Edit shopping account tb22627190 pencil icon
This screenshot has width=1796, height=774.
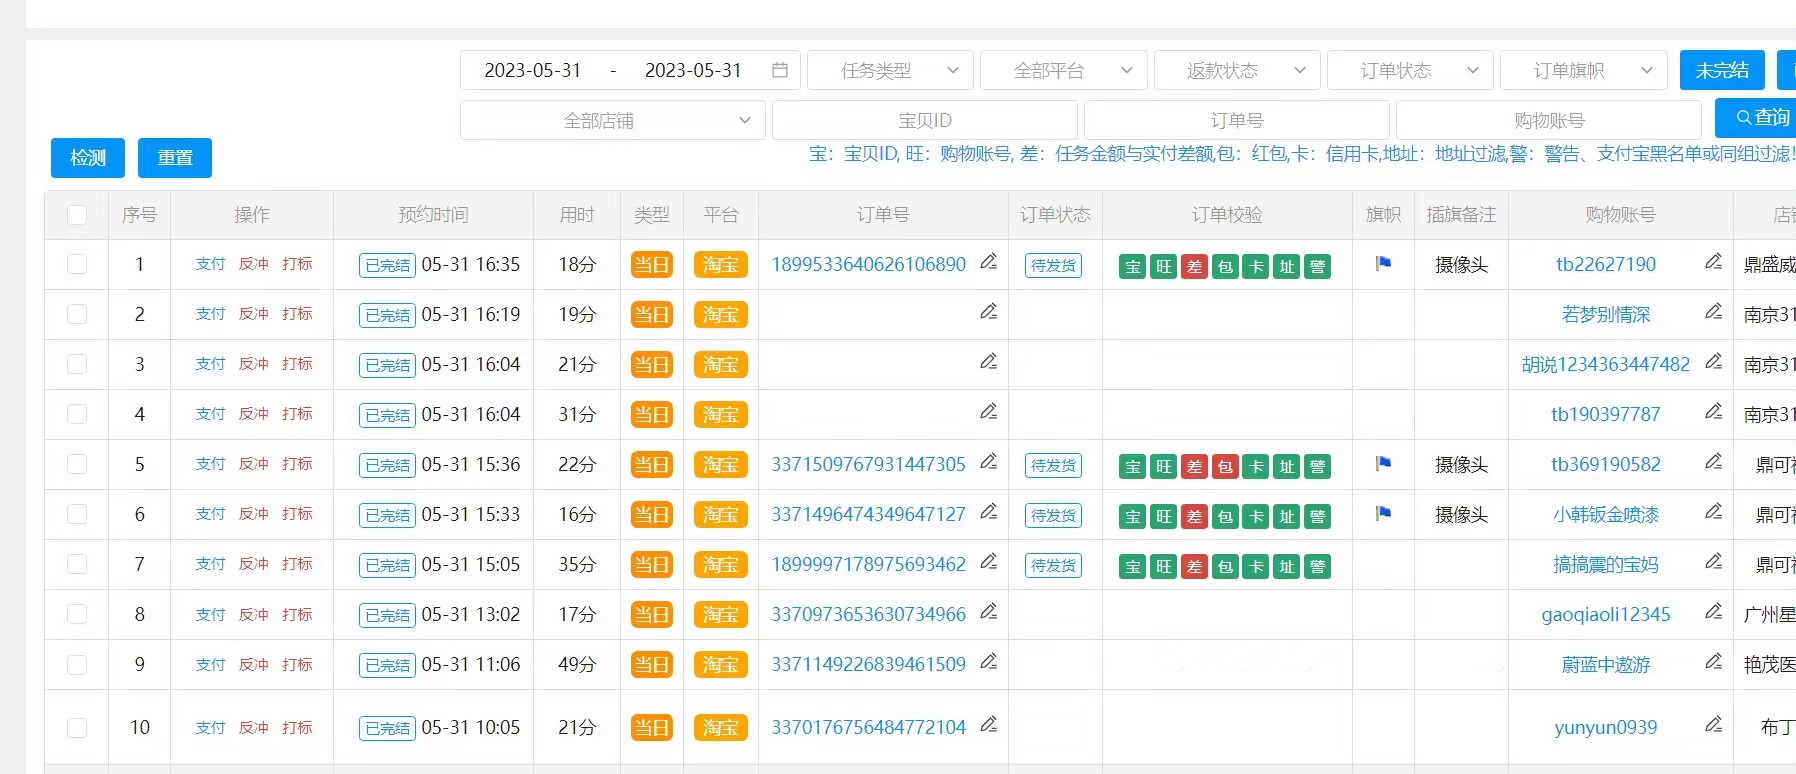(x=1713, y=262)
